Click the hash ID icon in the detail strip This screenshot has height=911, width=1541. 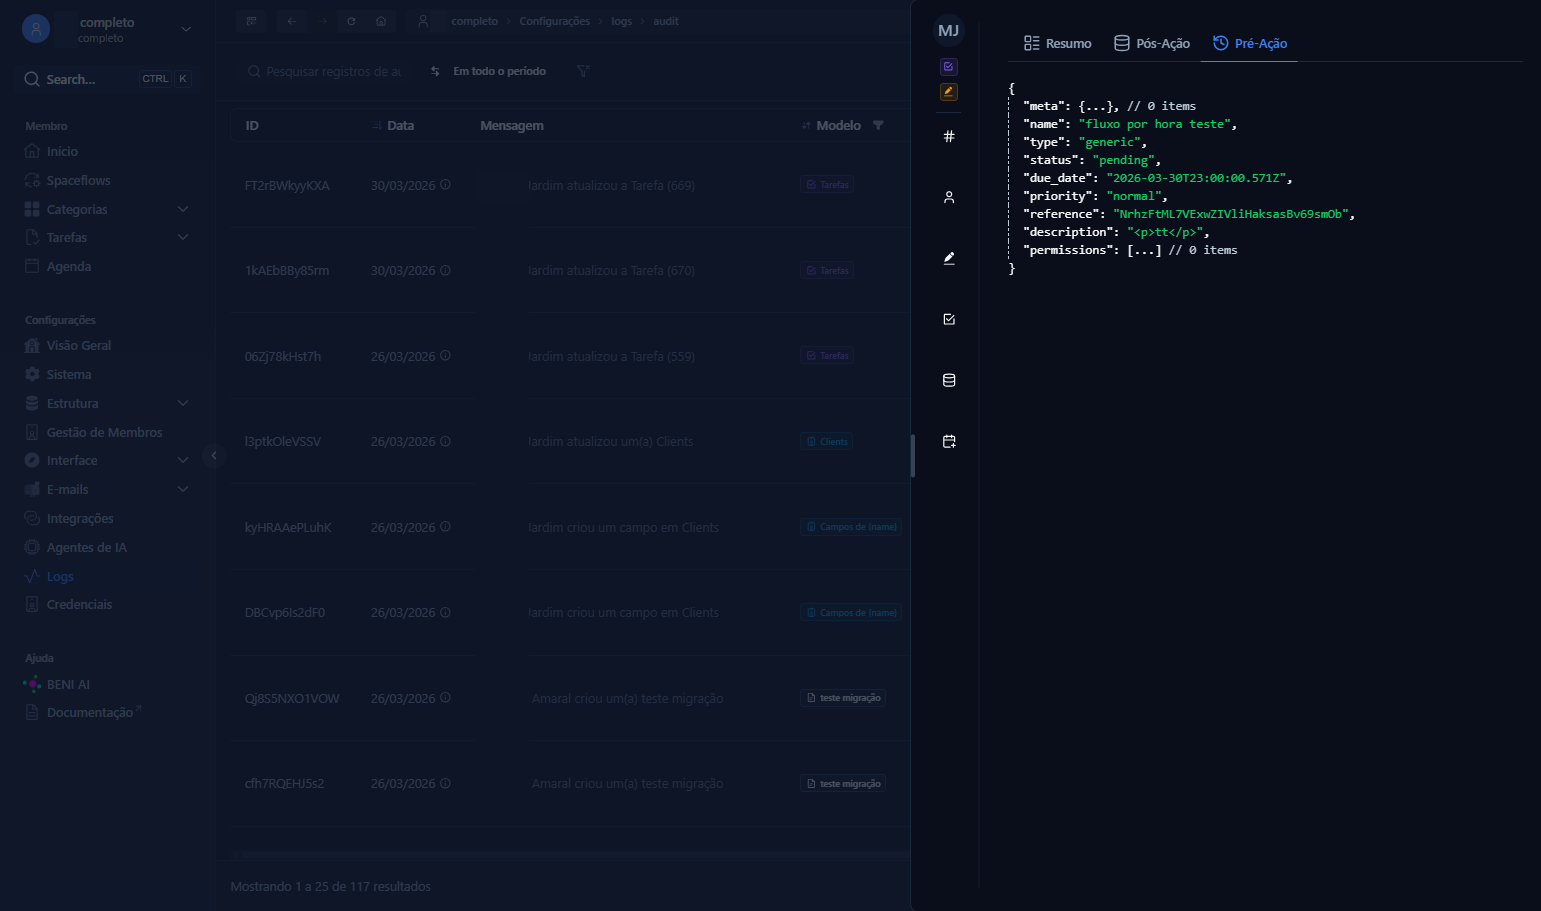949,136
